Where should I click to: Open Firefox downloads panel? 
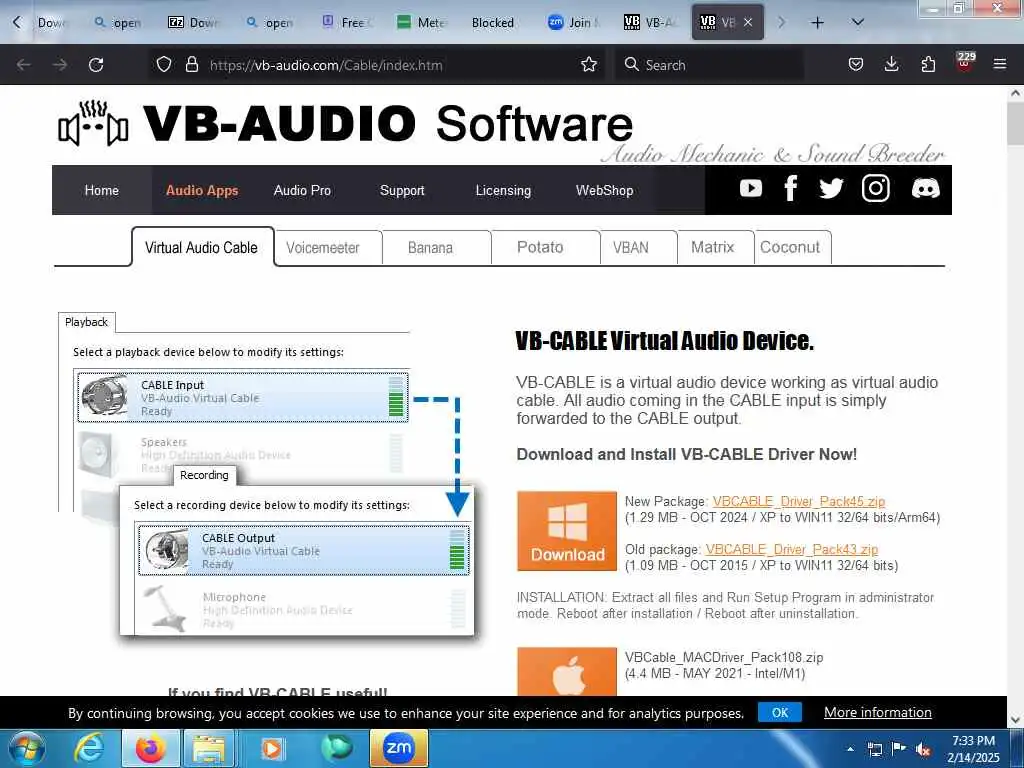coord(891,65)
